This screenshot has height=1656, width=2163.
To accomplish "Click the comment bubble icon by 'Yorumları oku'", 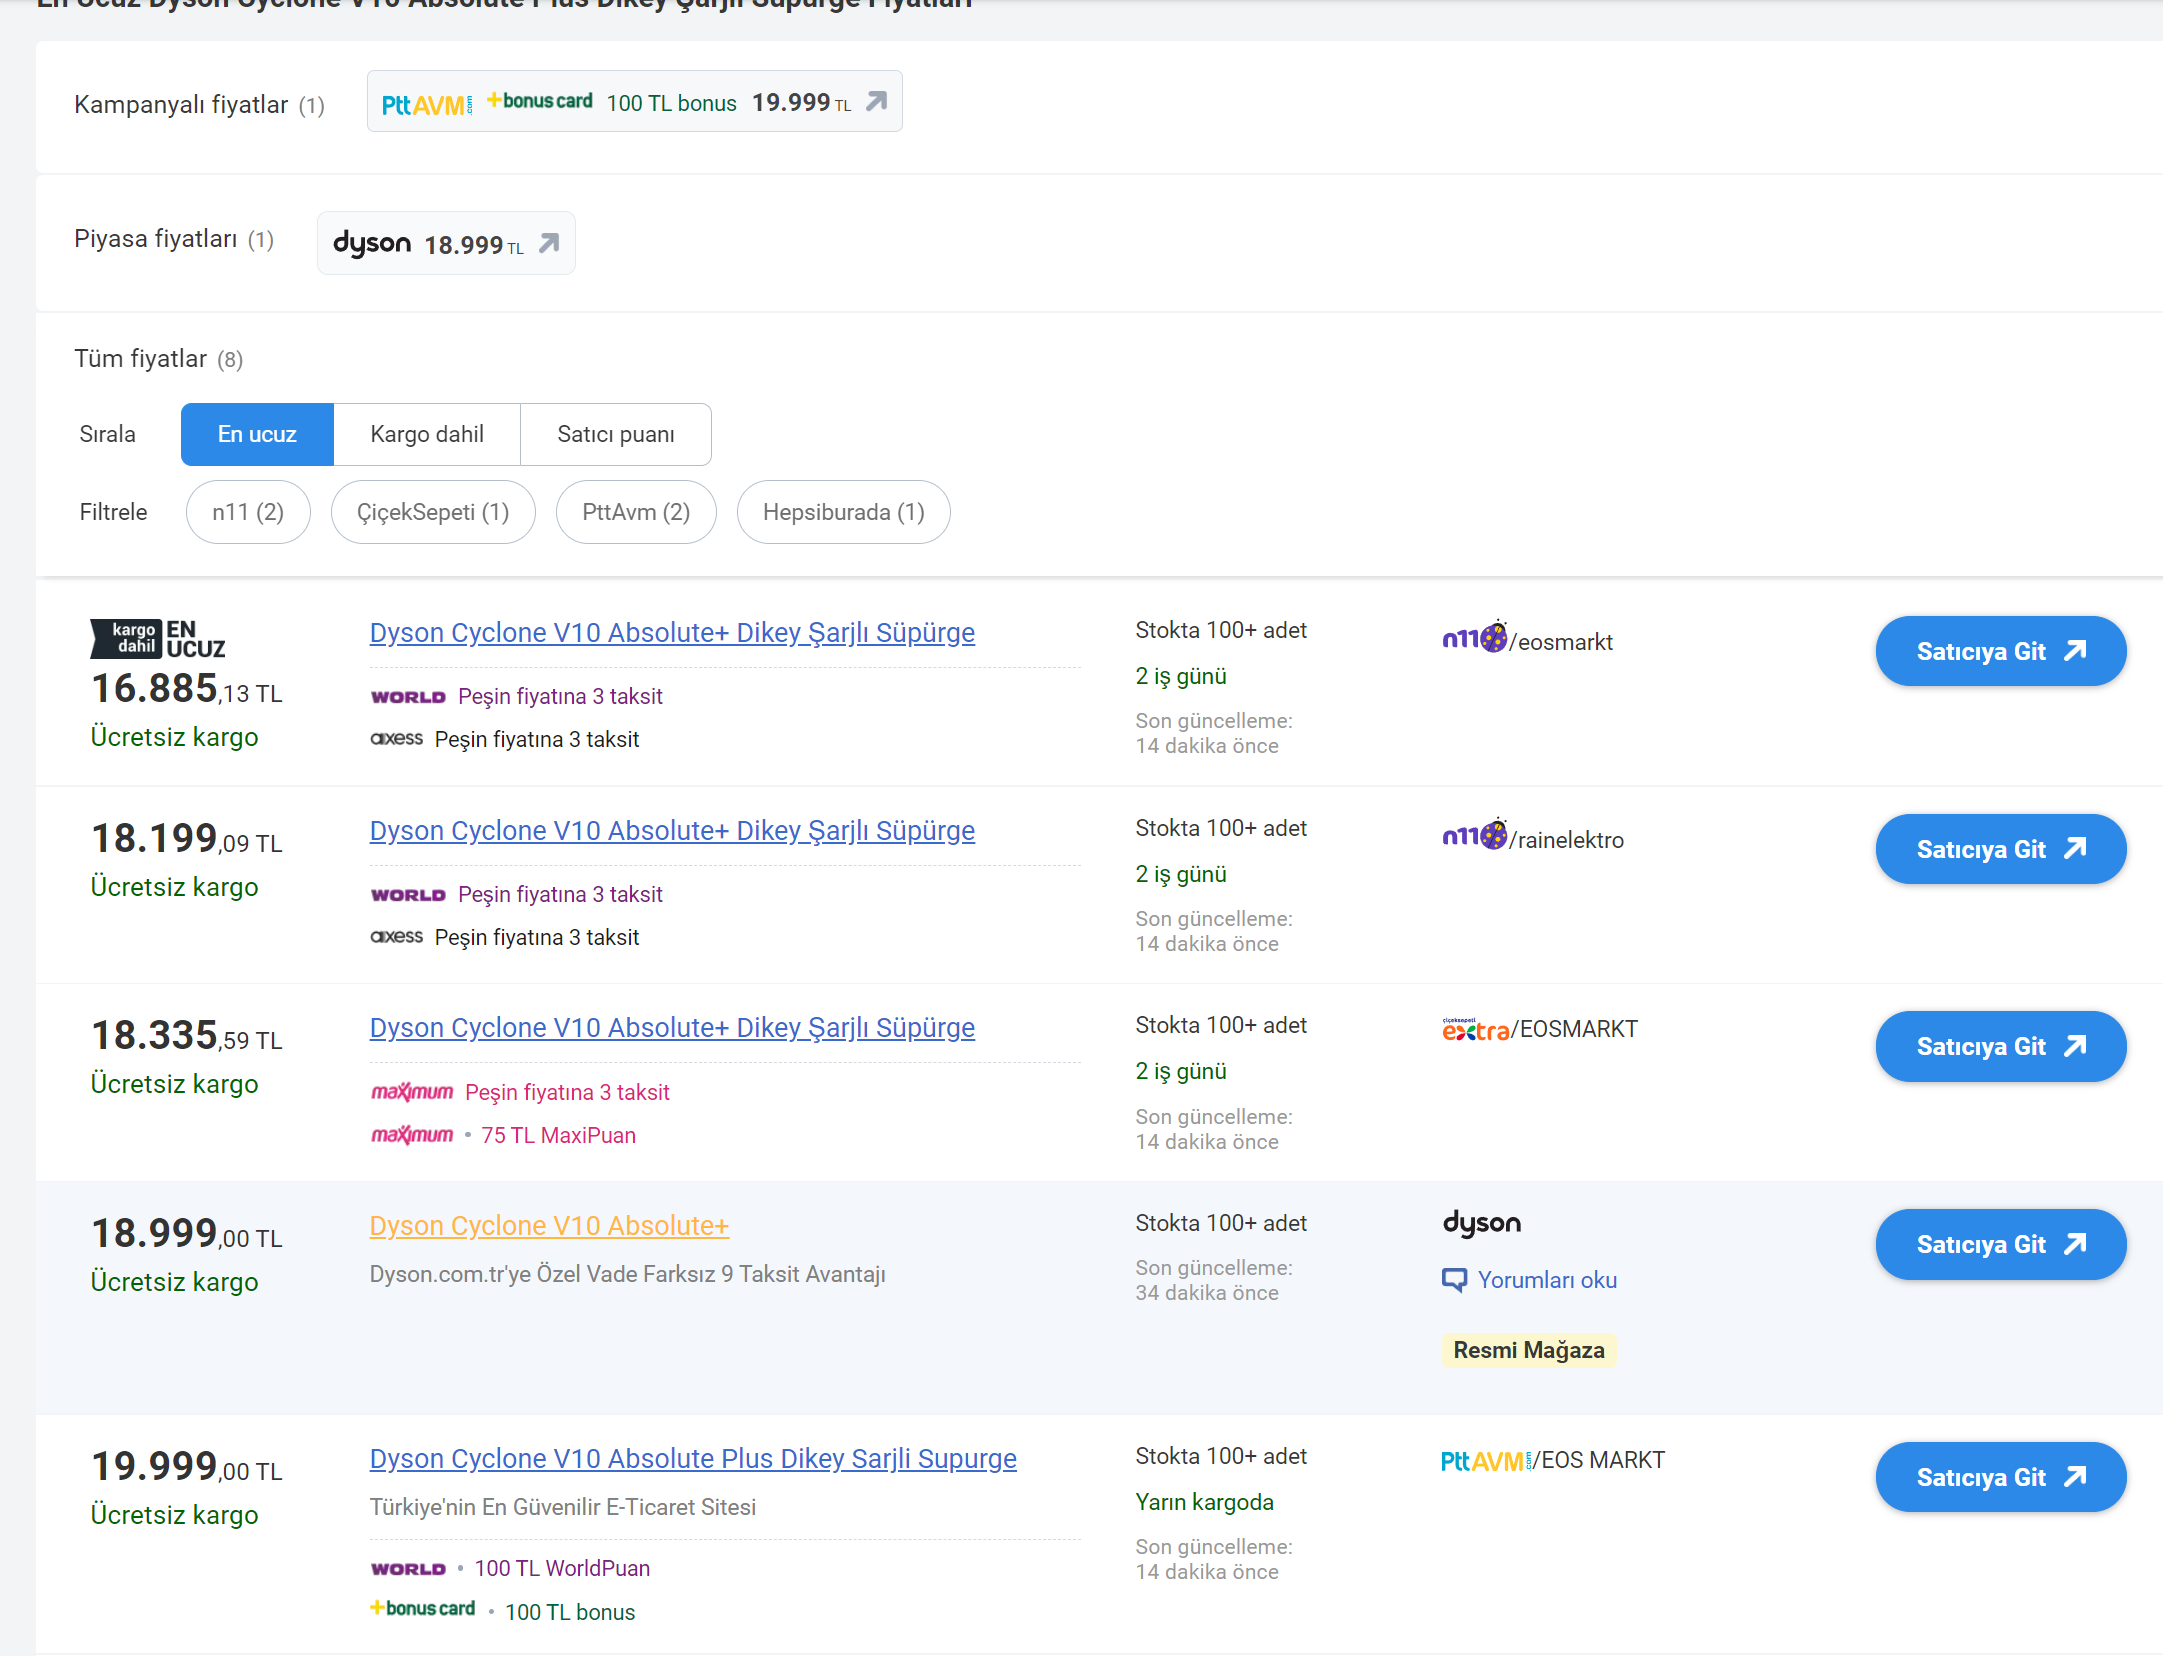I will tap(1455, 1280).
